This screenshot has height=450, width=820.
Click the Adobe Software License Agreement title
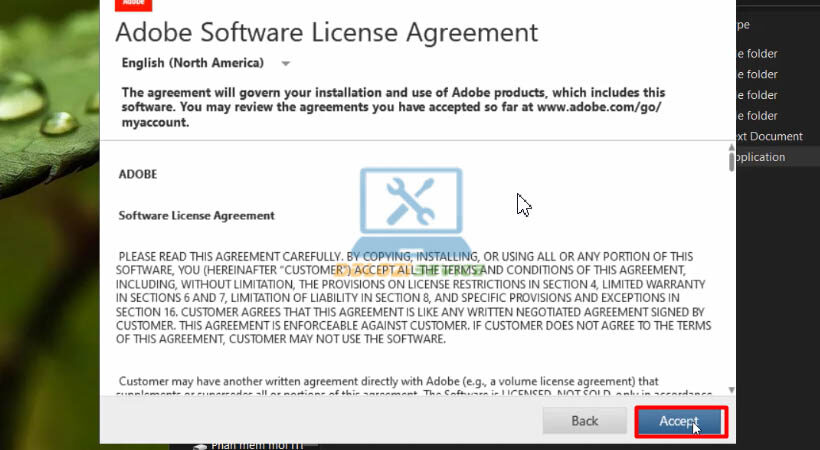tap(326, 32)
